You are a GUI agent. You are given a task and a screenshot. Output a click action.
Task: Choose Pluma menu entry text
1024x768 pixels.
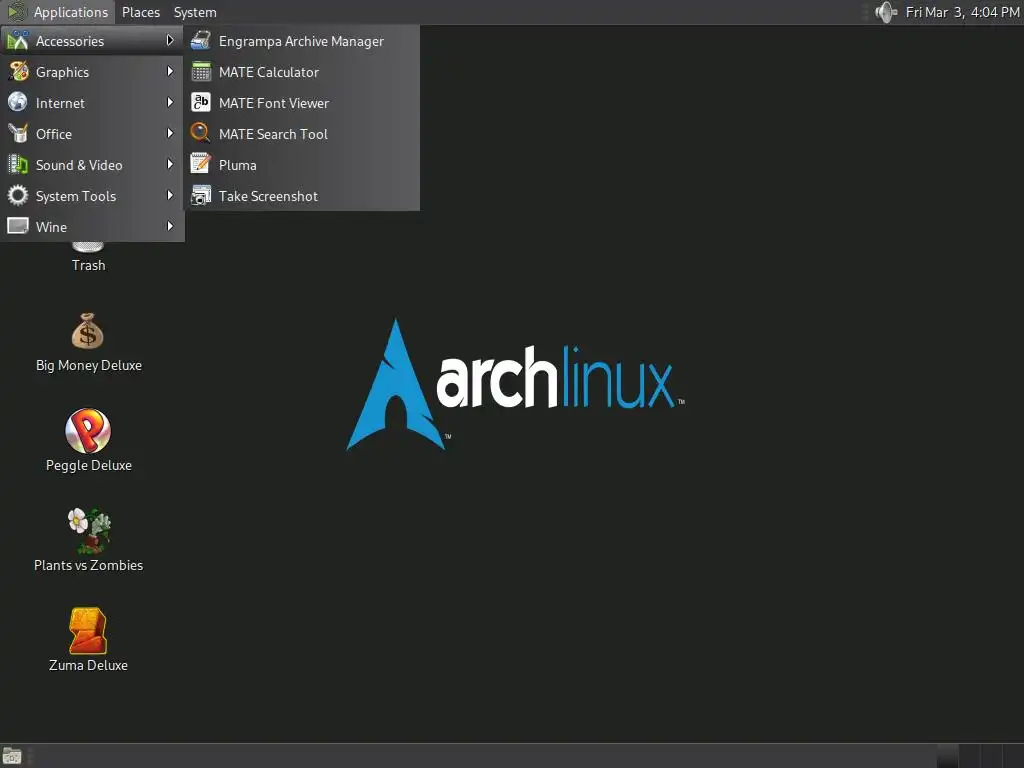click(238, 165)
